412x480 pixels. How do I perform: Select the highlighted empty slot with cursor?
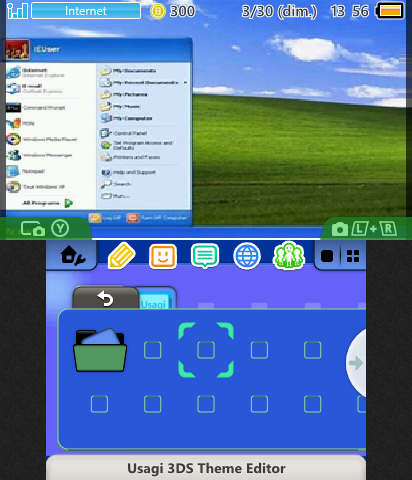(206, 350)
